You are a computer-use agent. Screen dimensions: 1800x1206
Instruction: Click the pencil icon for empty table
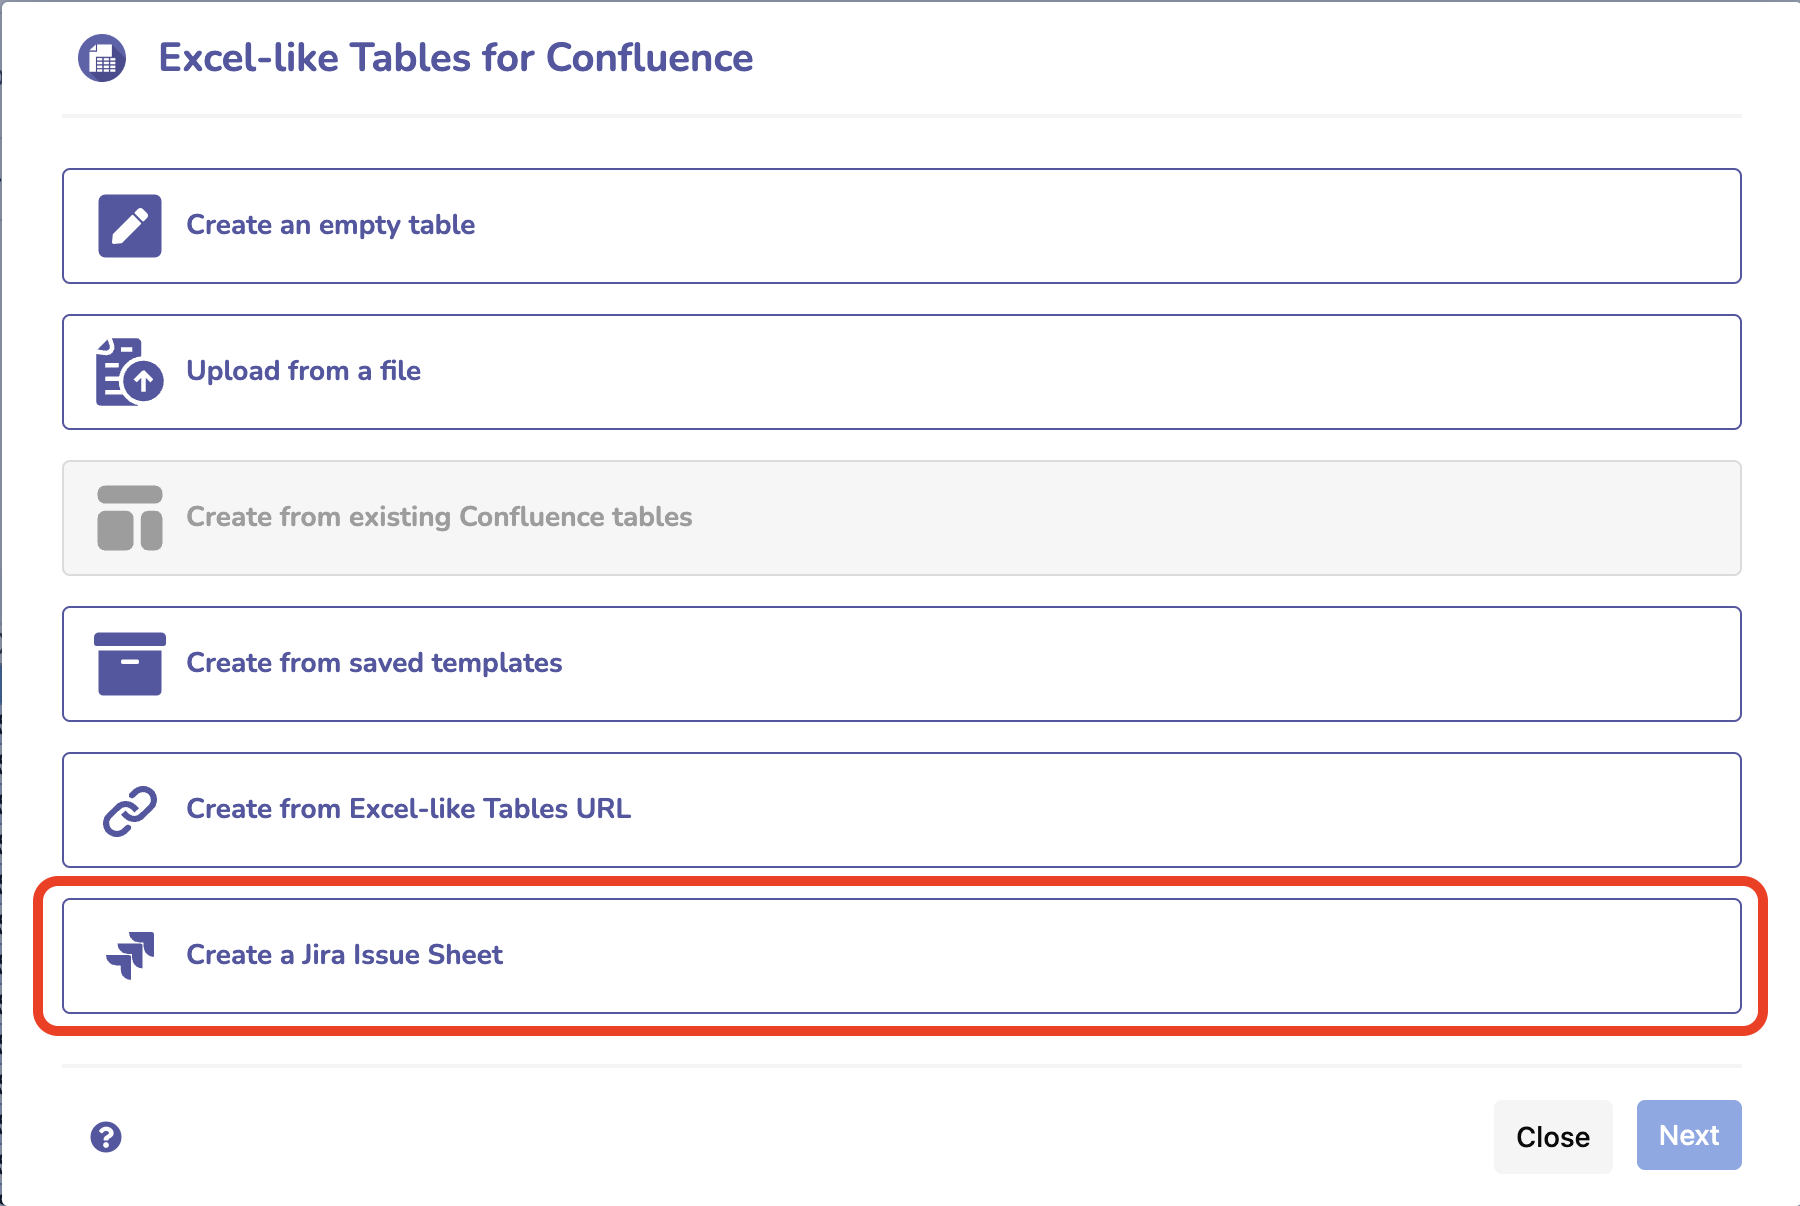click(x=130, y=226)
